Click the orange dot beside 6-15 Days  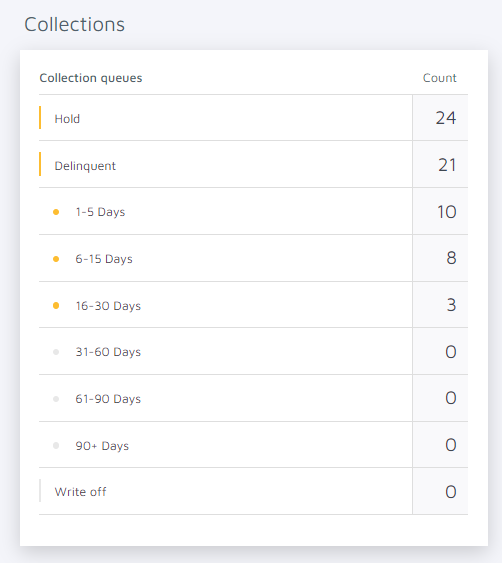(x=56, y=259)
